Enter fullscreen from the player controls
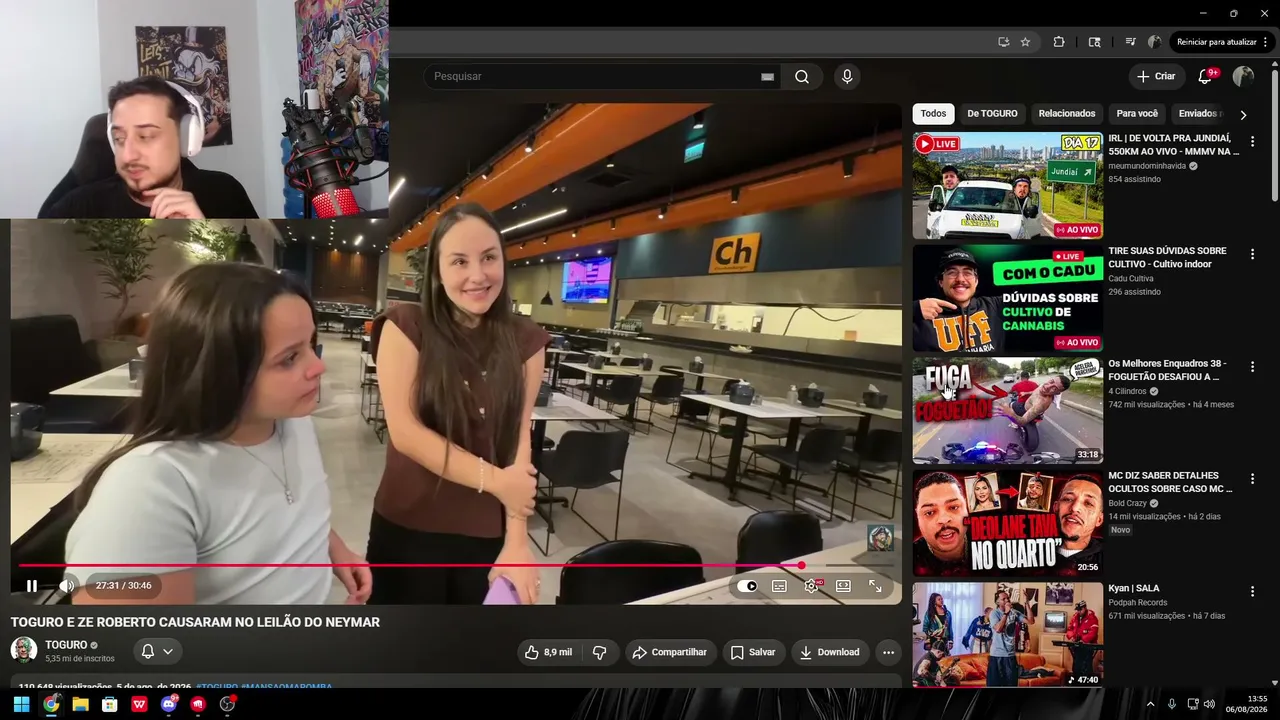1280x720 pixels. click(875, 586)
